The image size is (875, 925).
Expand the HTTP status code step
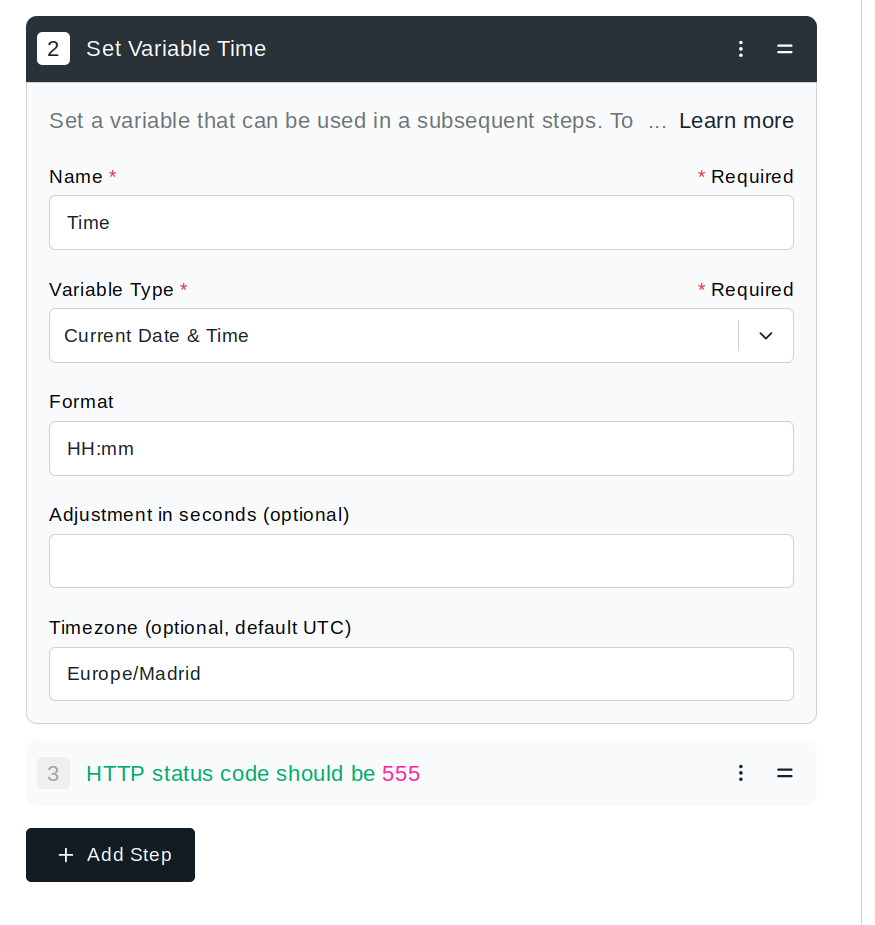point(421,773)
